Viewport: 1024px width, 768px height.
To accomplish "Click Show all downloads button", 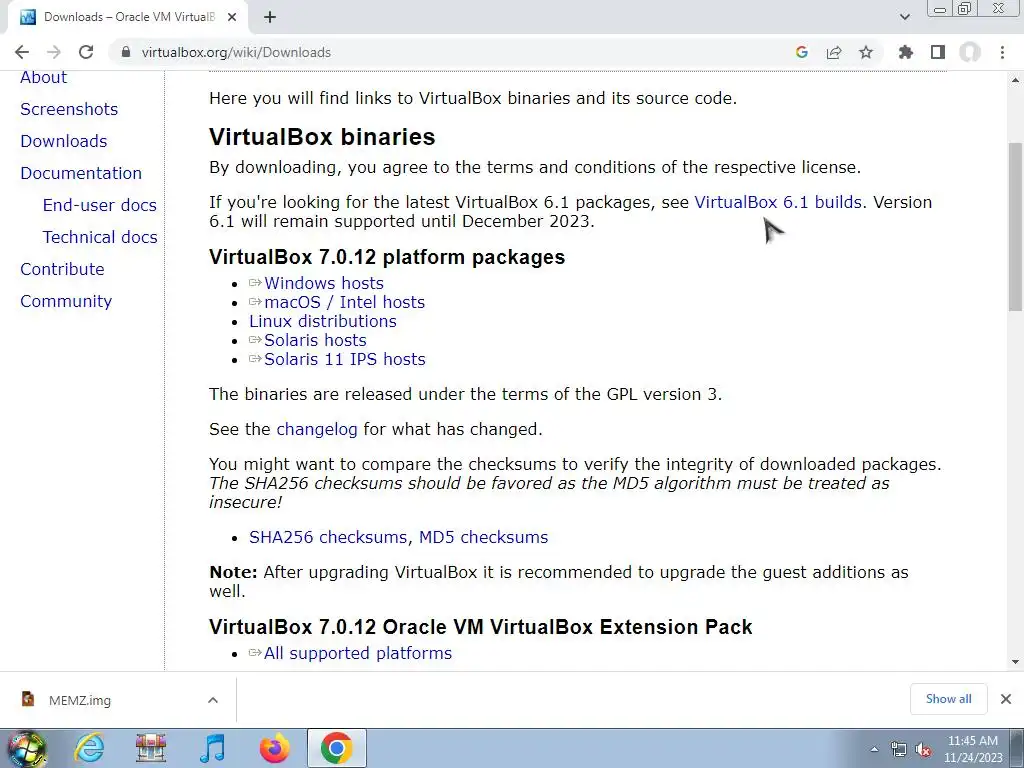I will coord(948,699).
